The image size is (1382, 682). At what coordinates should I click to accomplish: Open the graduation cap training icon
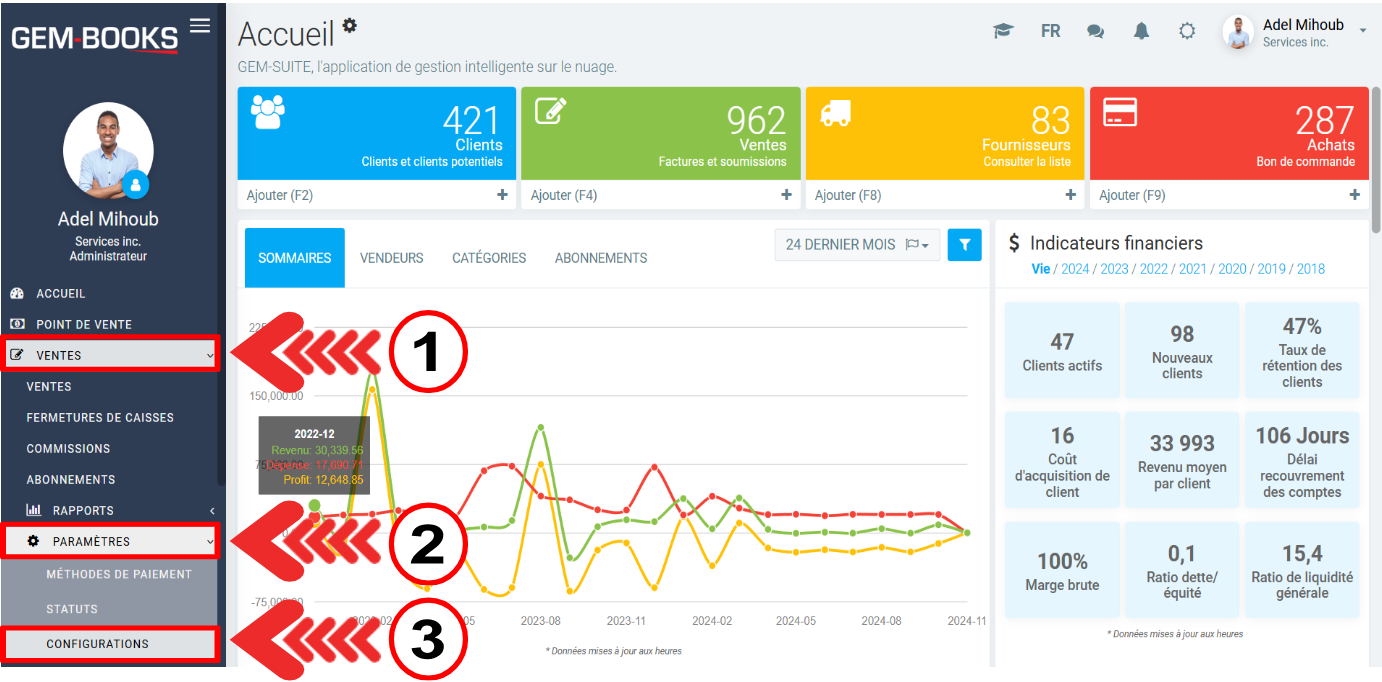1003,31
